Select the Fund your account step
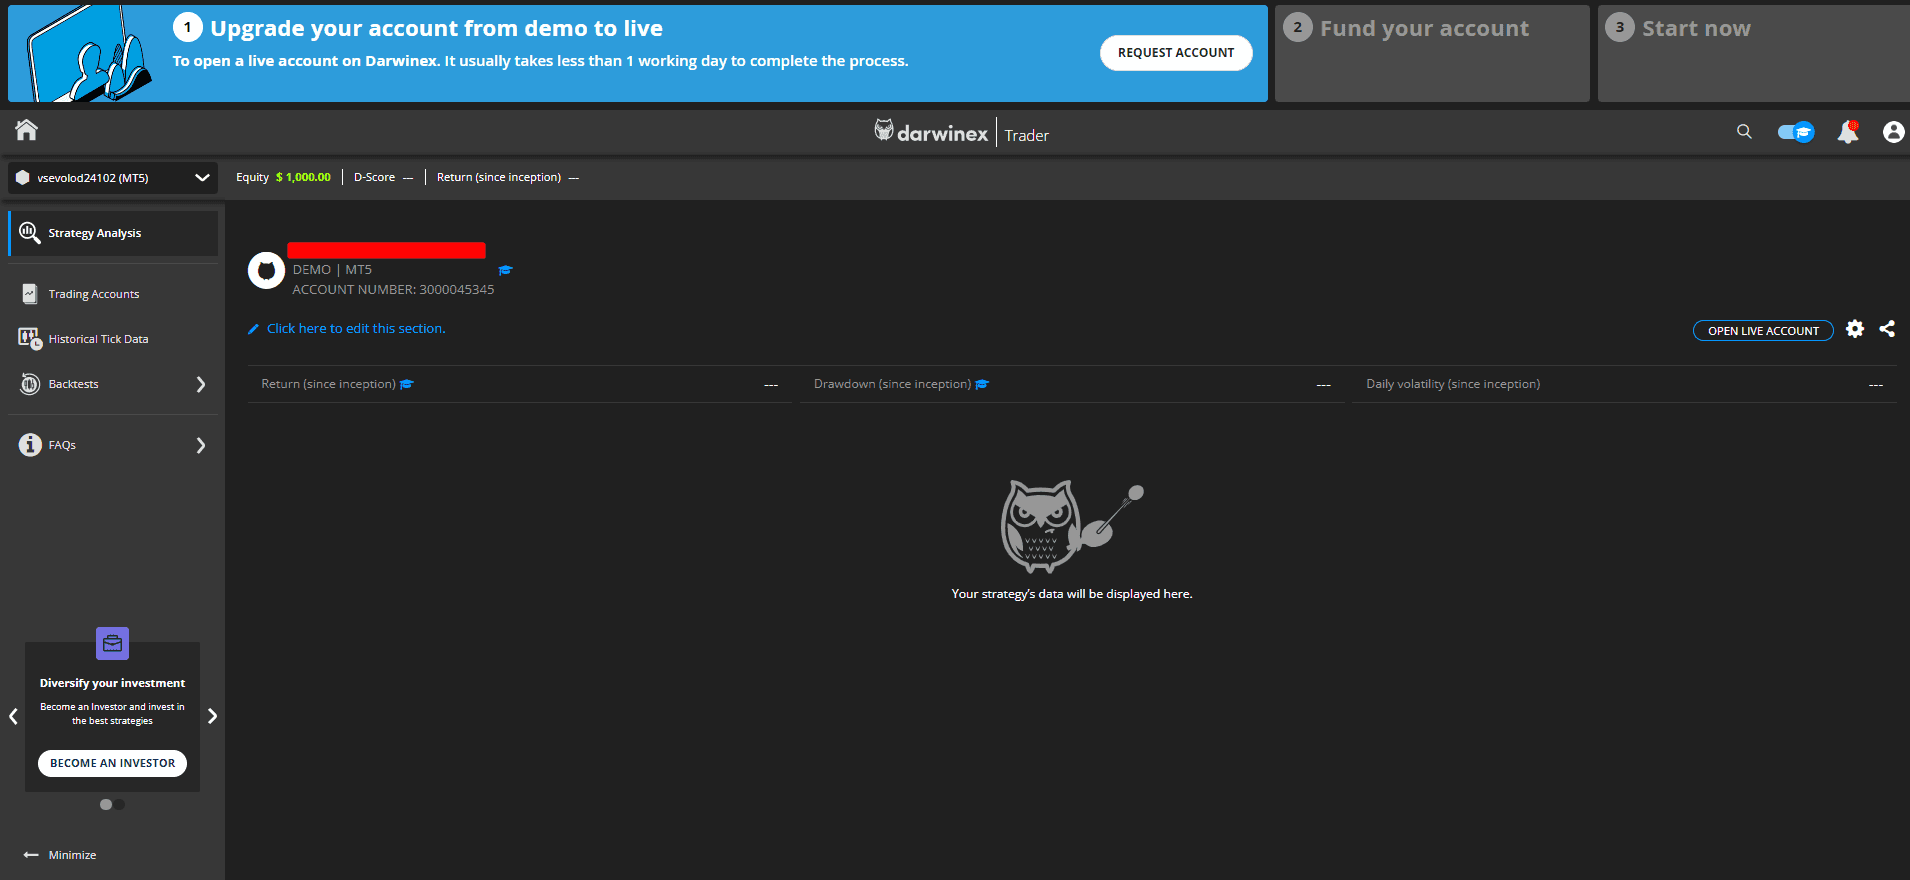Image resolution: width=1910 pixels, height=880 pixels. pyautogui.click(x=1432, y=53)
